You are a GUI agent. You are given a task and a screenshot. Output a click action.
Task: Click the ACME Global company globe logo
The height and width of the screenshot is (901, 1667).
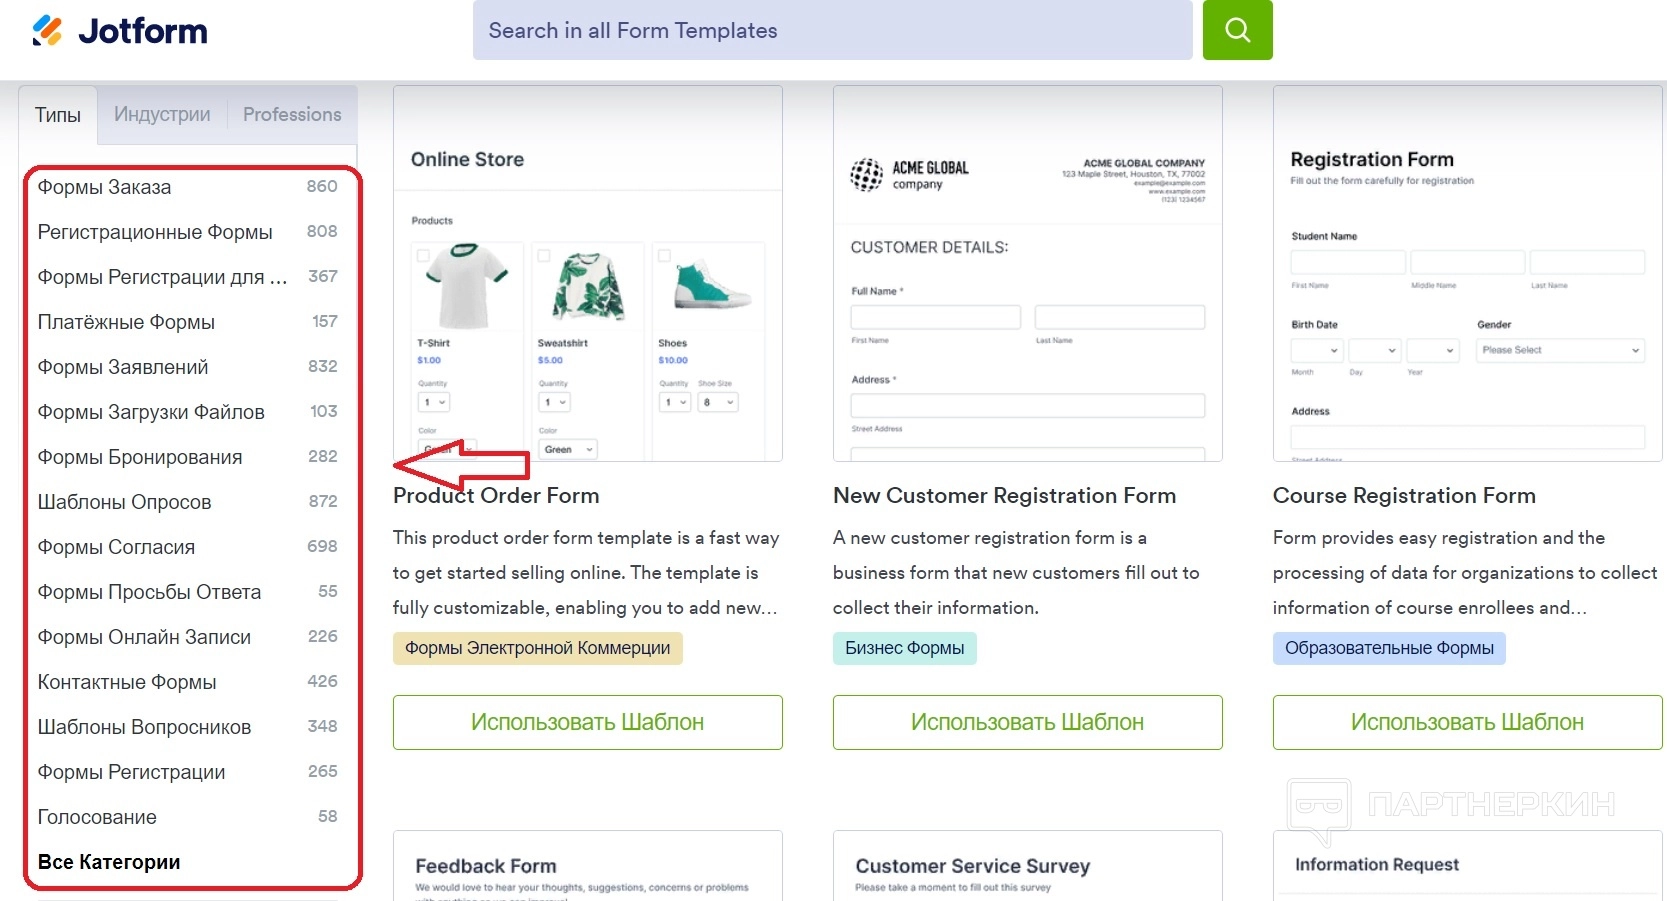(x=866, y=175)
